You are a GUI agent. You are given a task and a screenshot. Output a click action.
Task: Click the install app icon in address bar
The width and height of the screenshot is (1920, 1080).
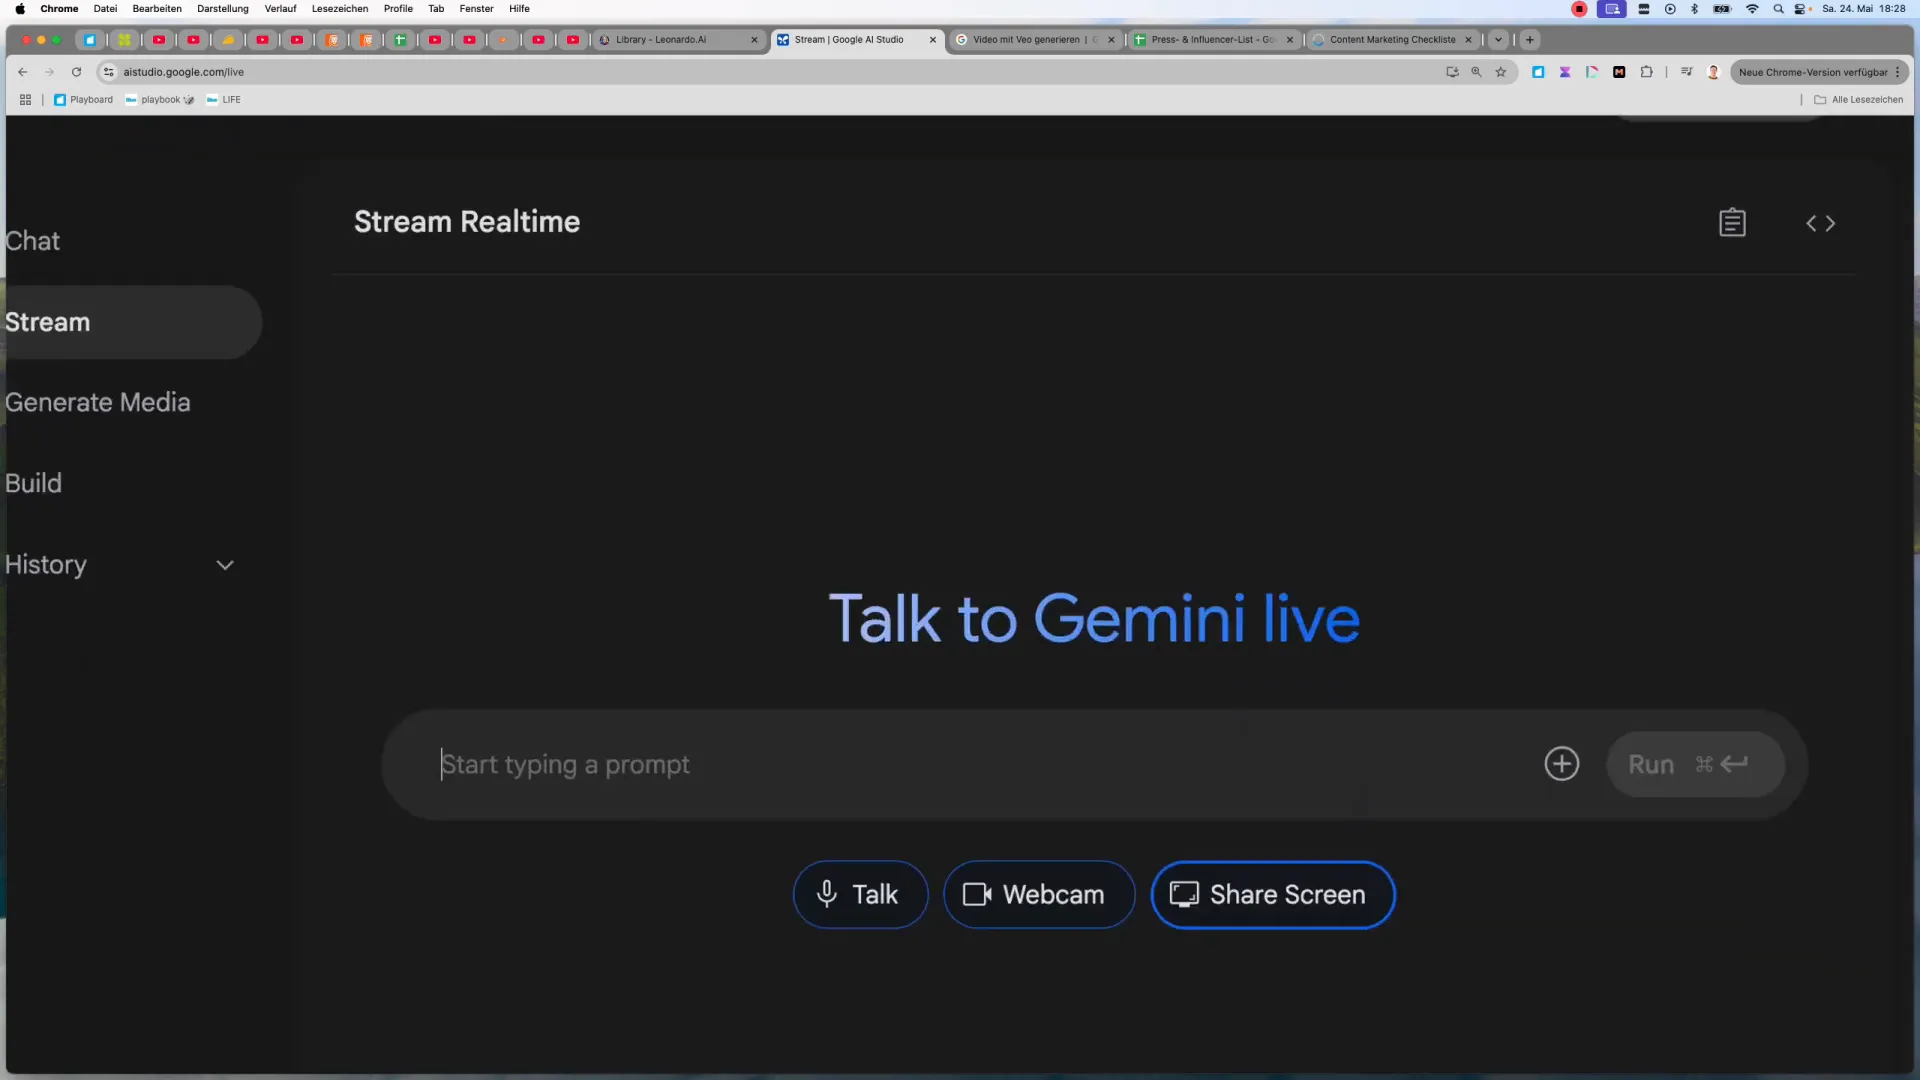point(1452,72)
